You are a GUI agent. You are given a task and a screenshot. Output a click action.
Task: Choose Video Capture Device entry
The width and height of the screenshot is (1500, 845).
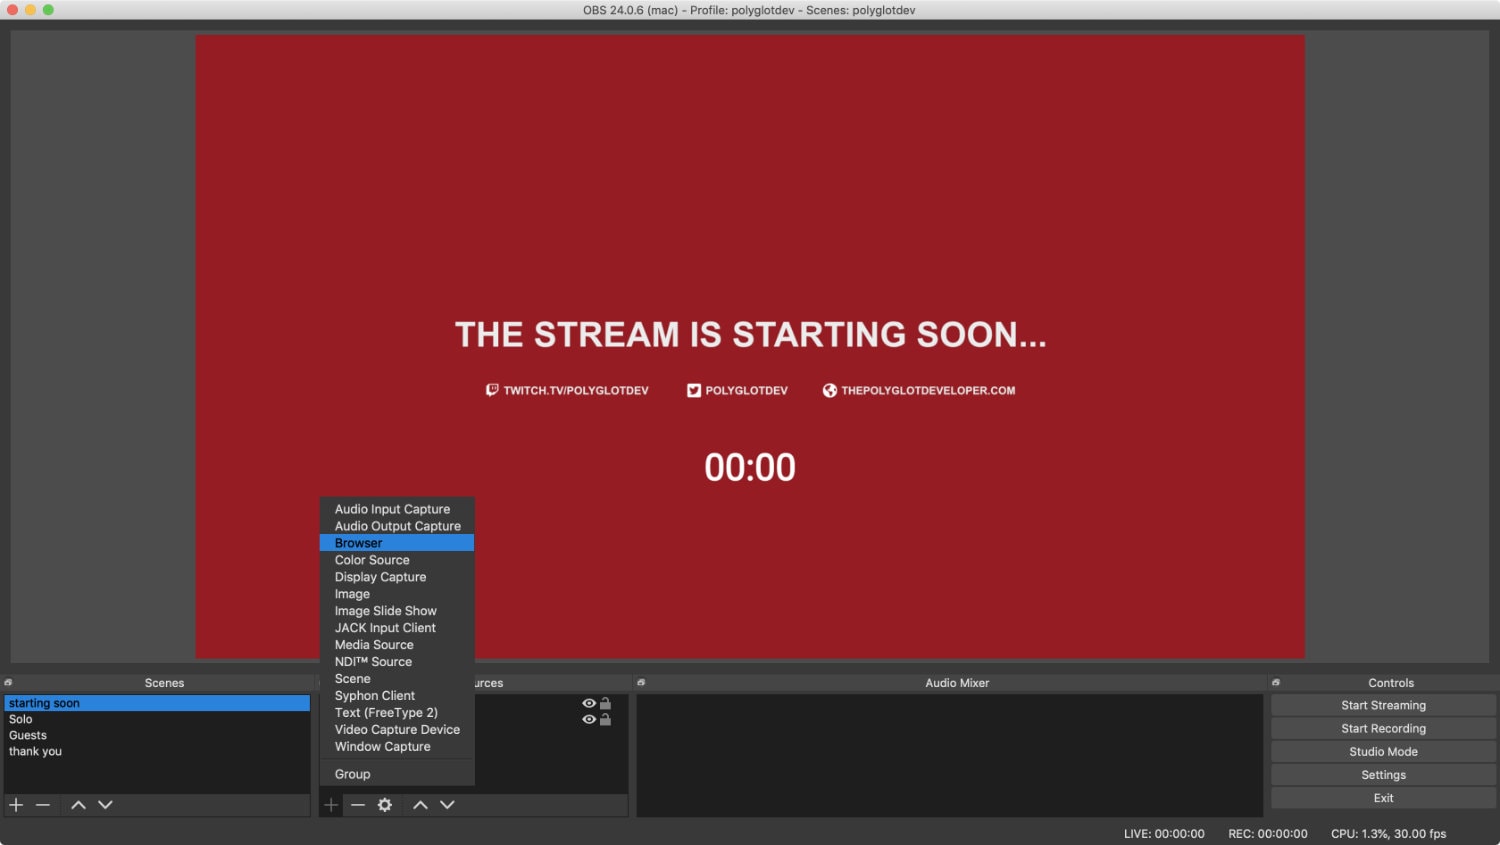tap(397, 730)
